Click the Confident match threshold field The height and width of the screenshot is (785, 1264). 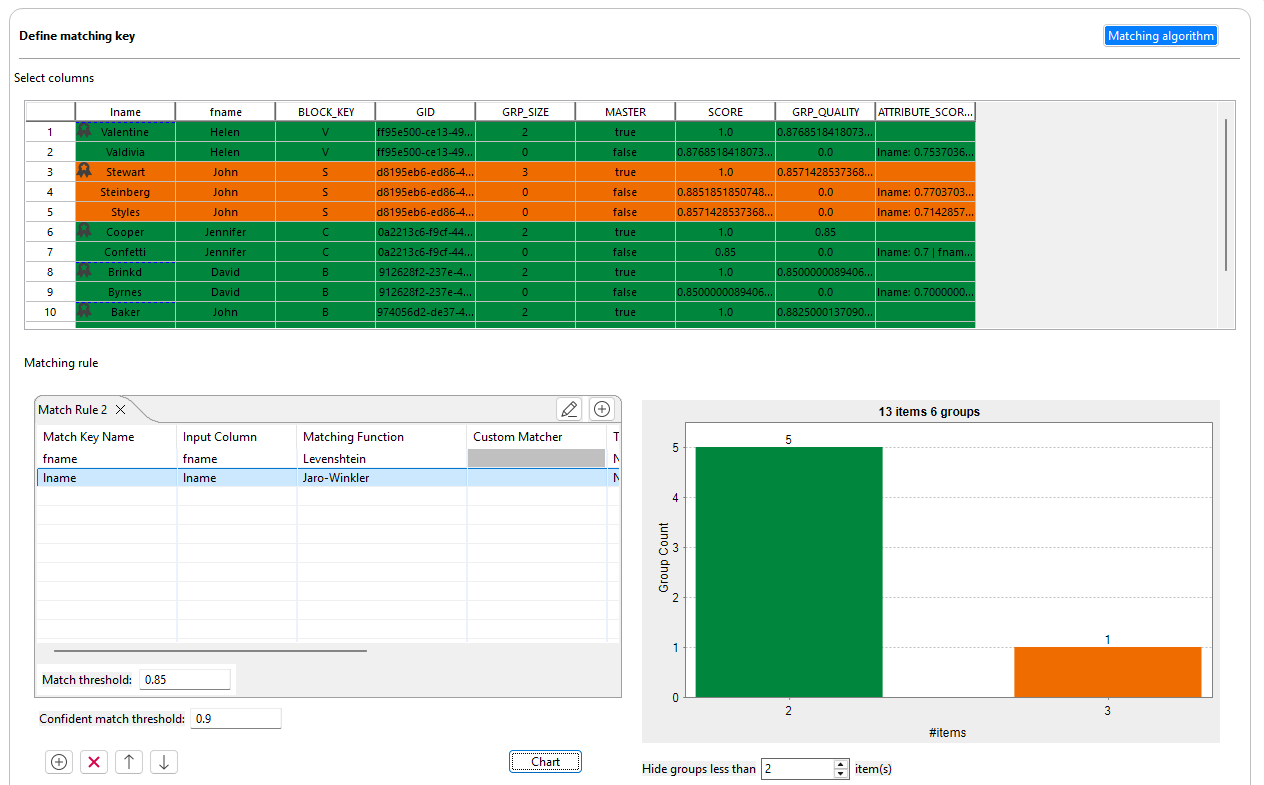tap(236, 719)
